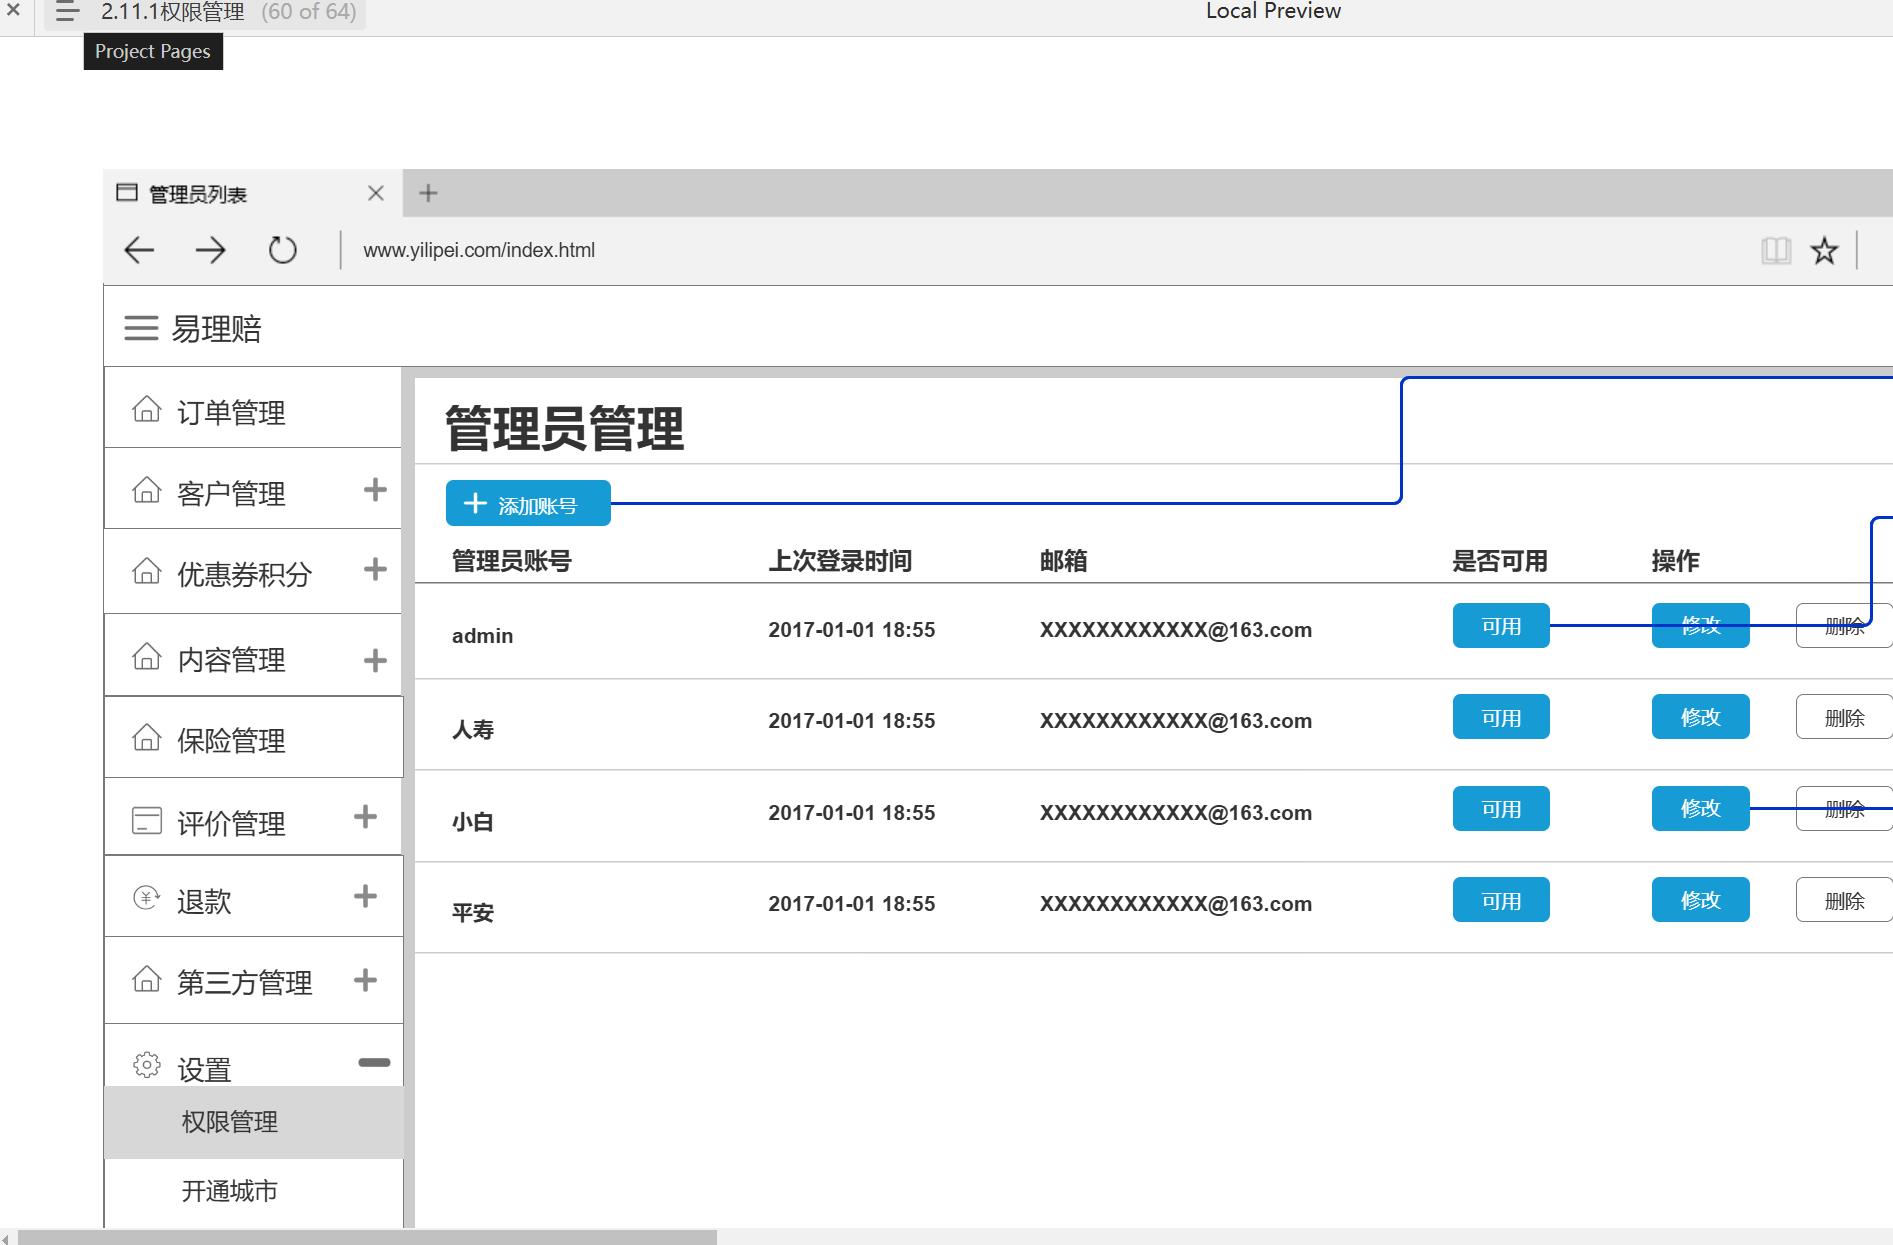This screenshot has width=1893, height=1245.
Task: Click 删除 in the 平安 row
Action: pos(1844,900)
